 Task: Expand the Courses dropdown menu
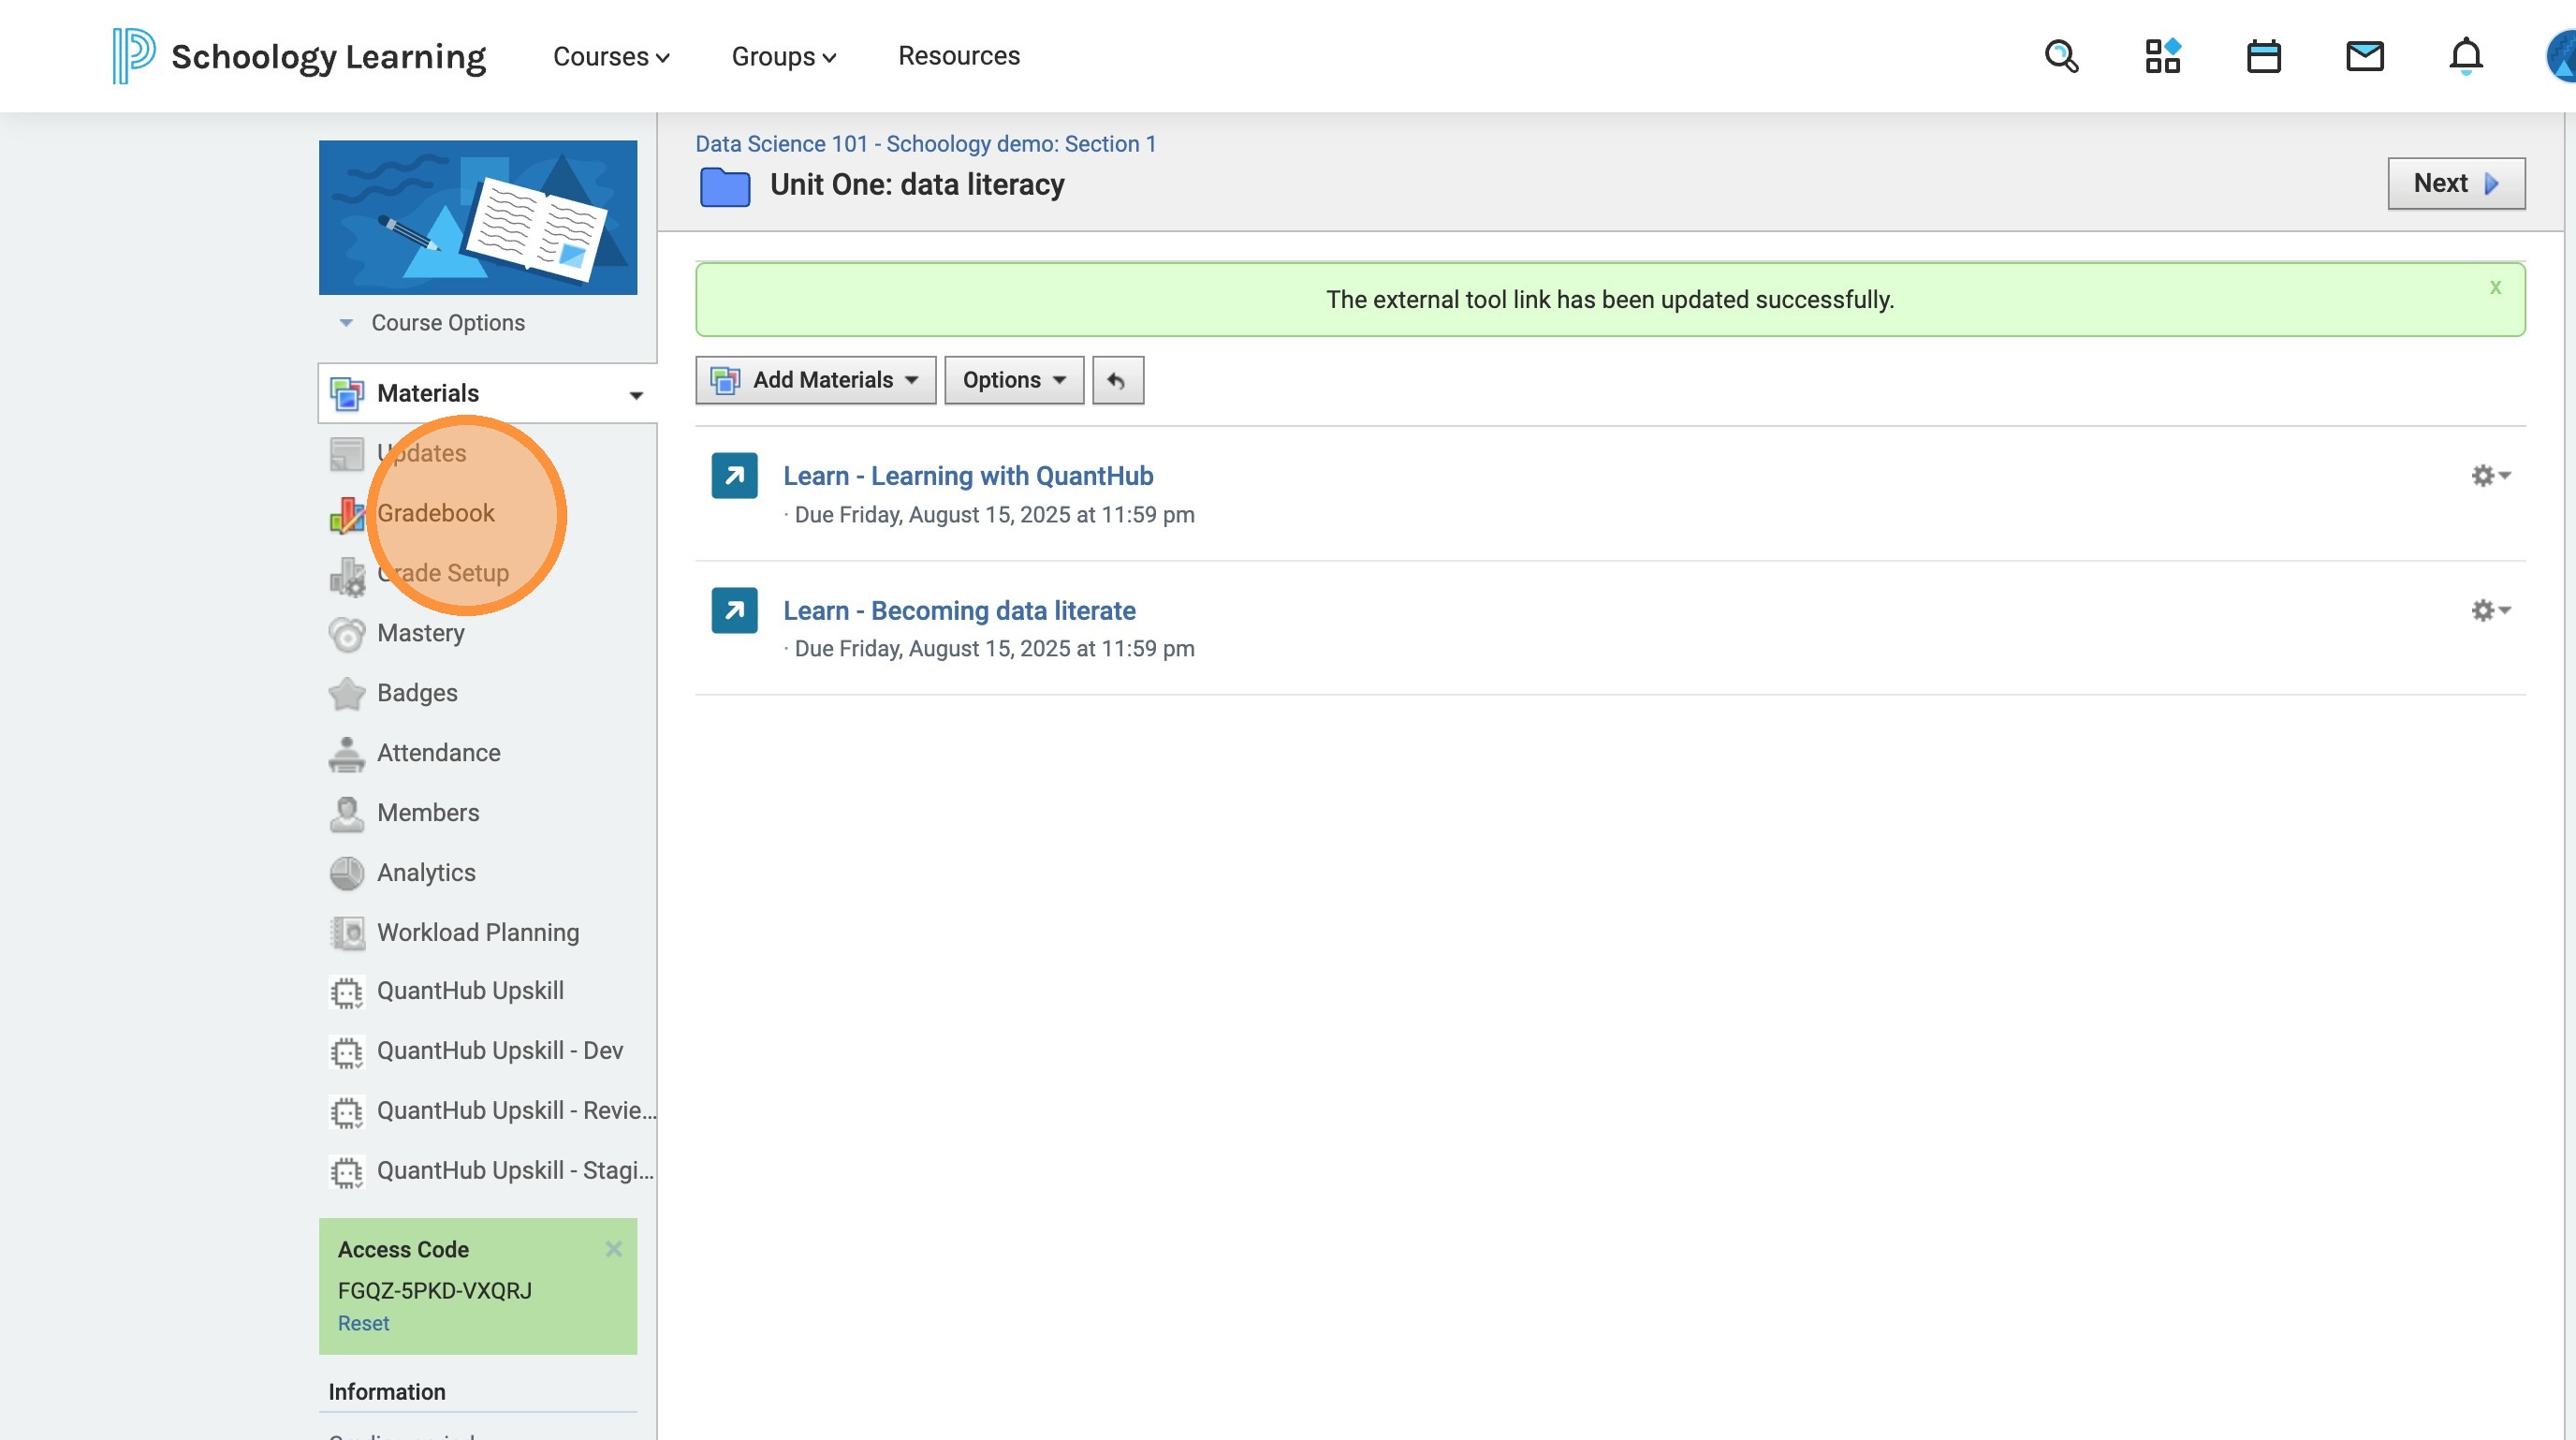pyautogui.click(x=611, y=57)
